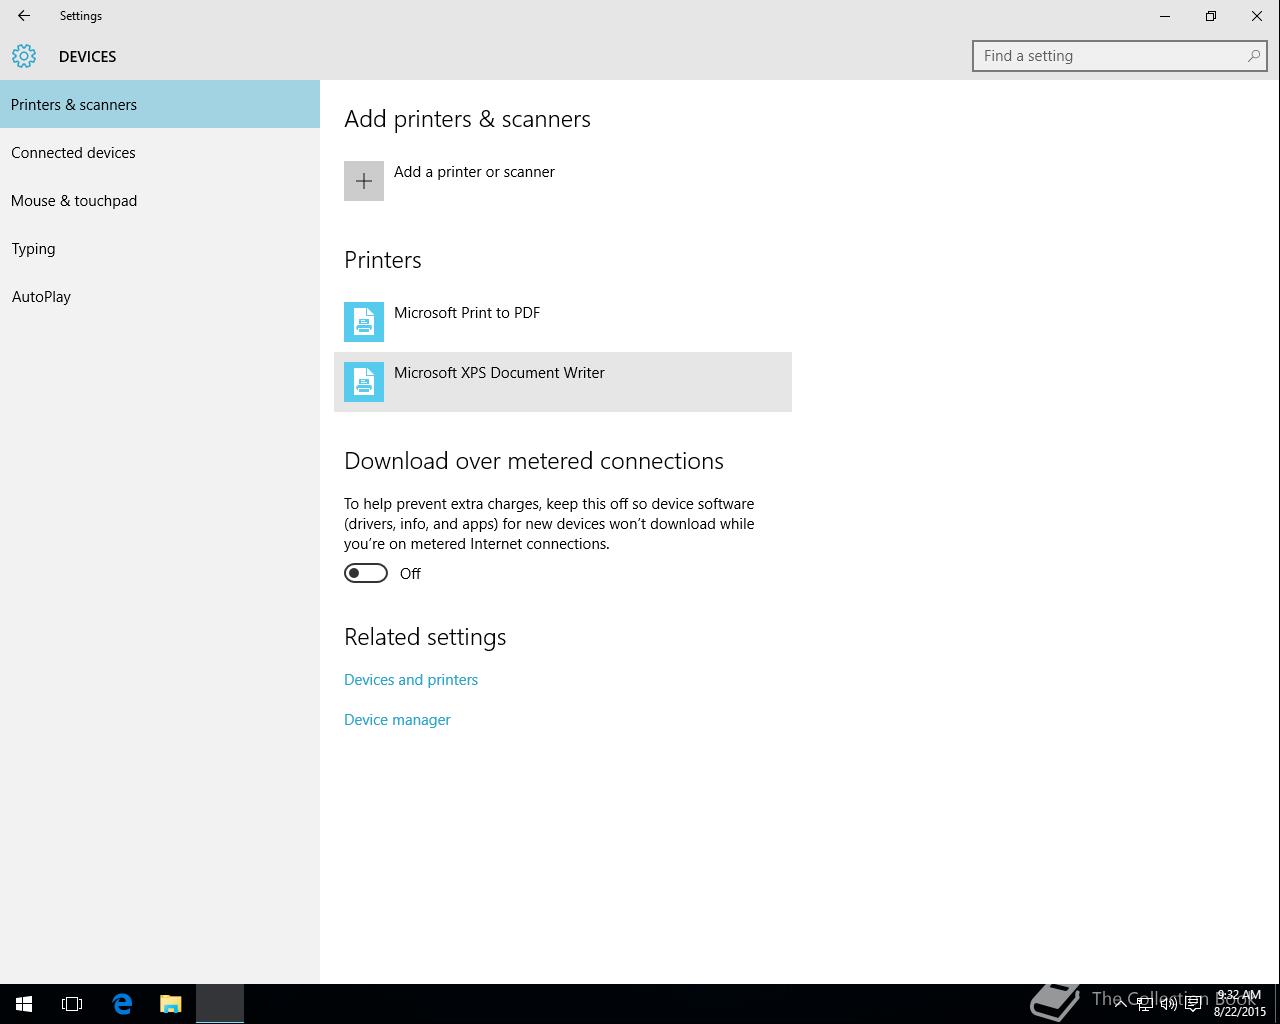Open Mouse & touchpad settings
1280x1024 pixels.
(x=160, y=200)
